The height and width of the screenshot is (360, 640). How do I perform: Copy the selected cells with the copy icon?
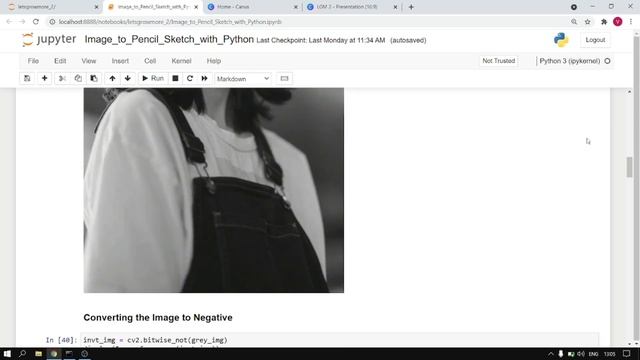point(78,78)
